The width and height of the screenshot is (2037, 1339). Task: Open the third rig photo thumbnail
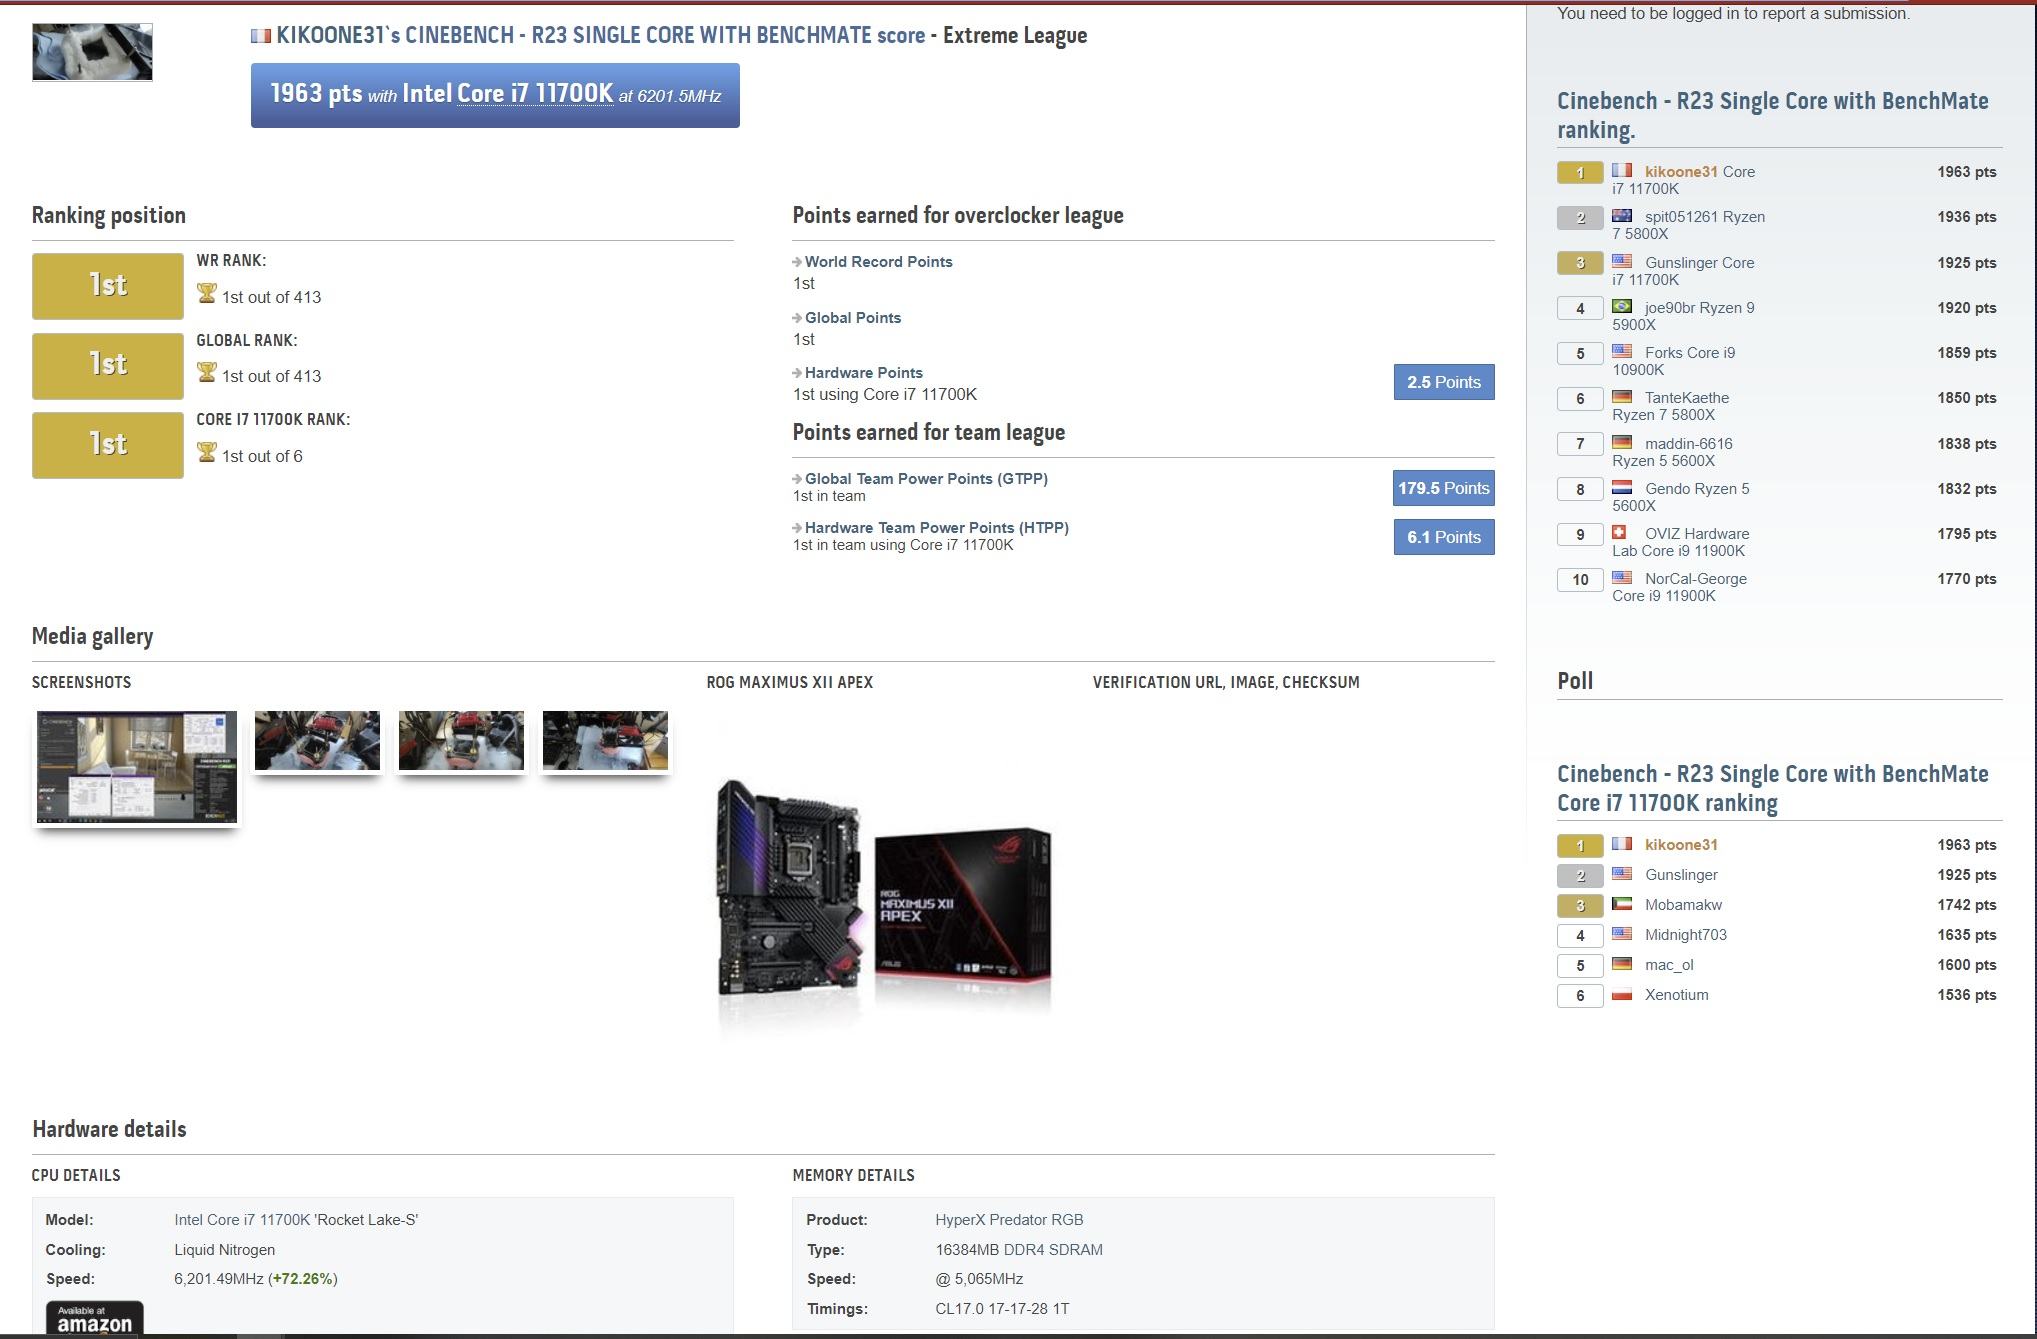point(461,741)
